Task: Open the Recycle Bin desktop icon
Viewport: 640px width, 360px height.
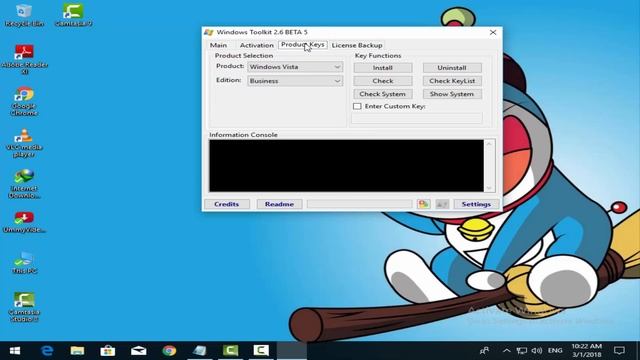Action: click(24, 15)
